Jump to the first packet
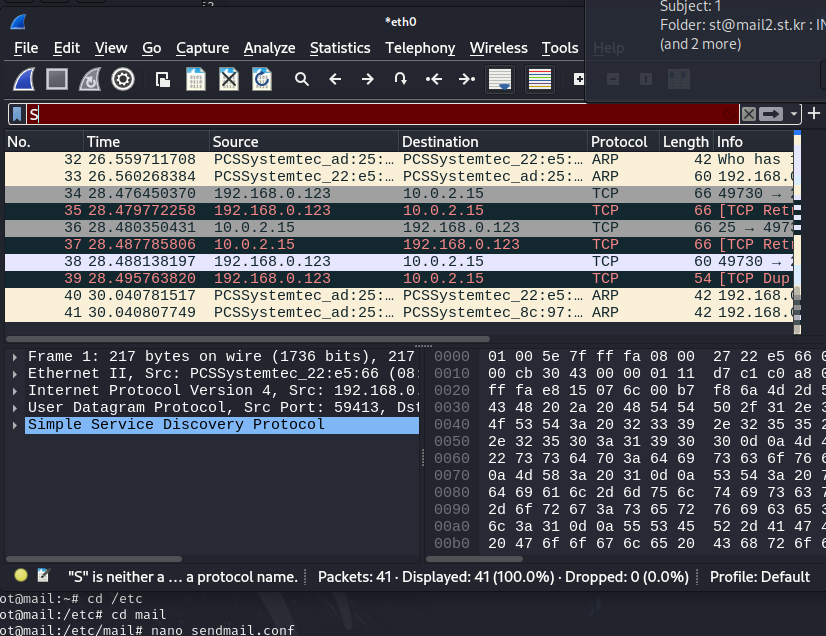The image size is (826, 636). [434, 80]
